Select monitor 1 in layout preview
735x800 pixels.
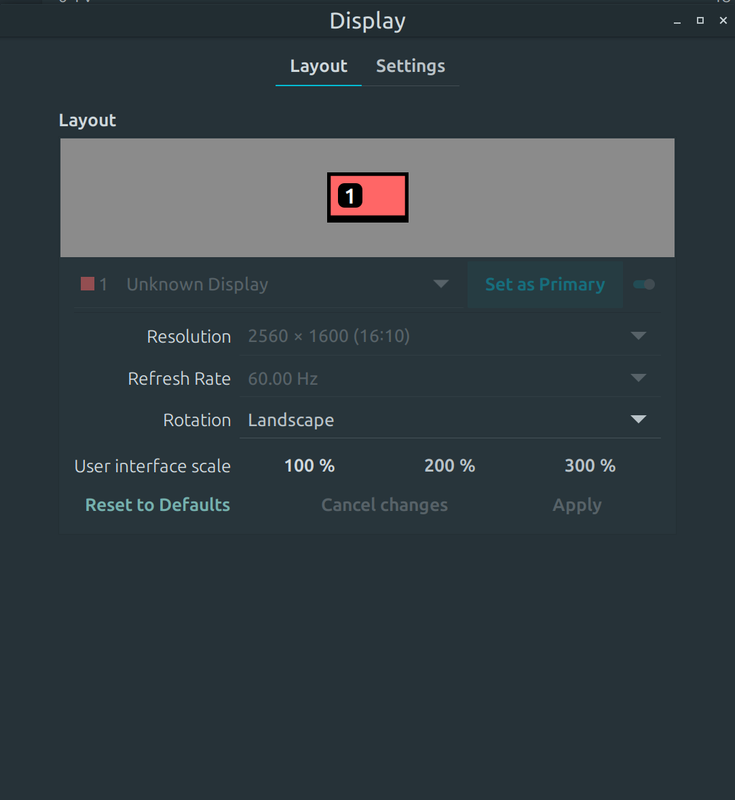click(368, 197)
